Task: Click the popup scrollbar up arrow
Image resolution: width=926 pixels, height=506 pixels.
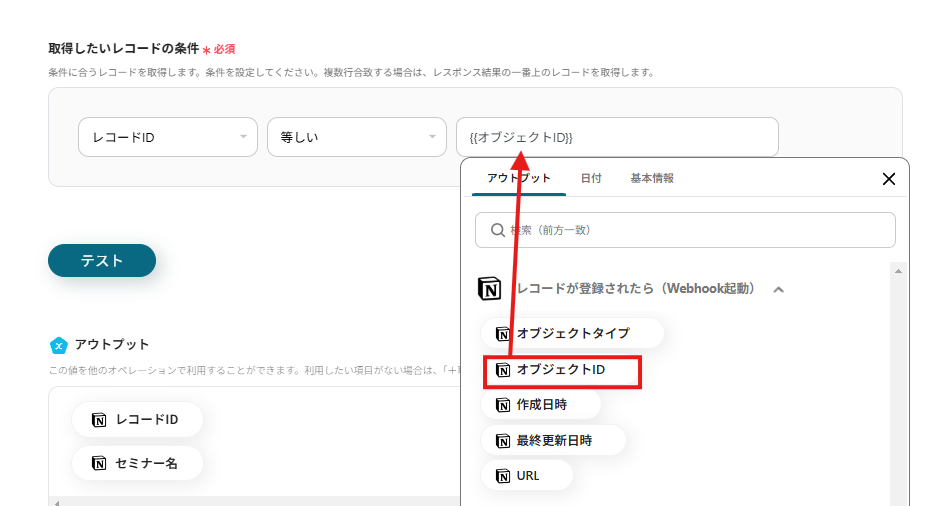Action: (x=898, y=271)
